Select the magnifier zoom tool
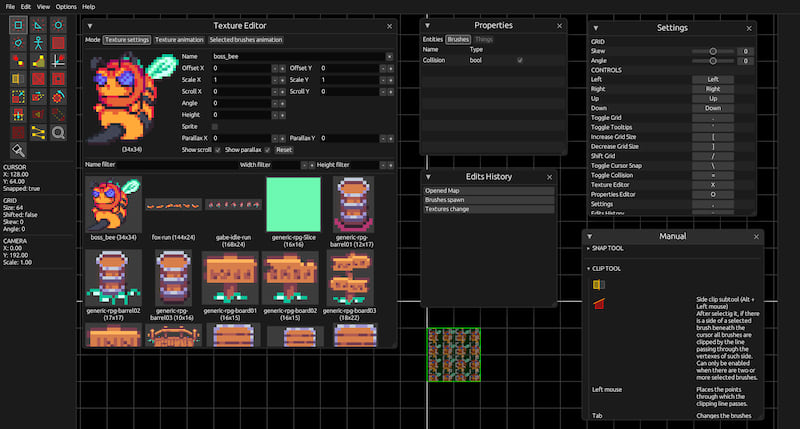Screen dimensions: 800x429 59,132
